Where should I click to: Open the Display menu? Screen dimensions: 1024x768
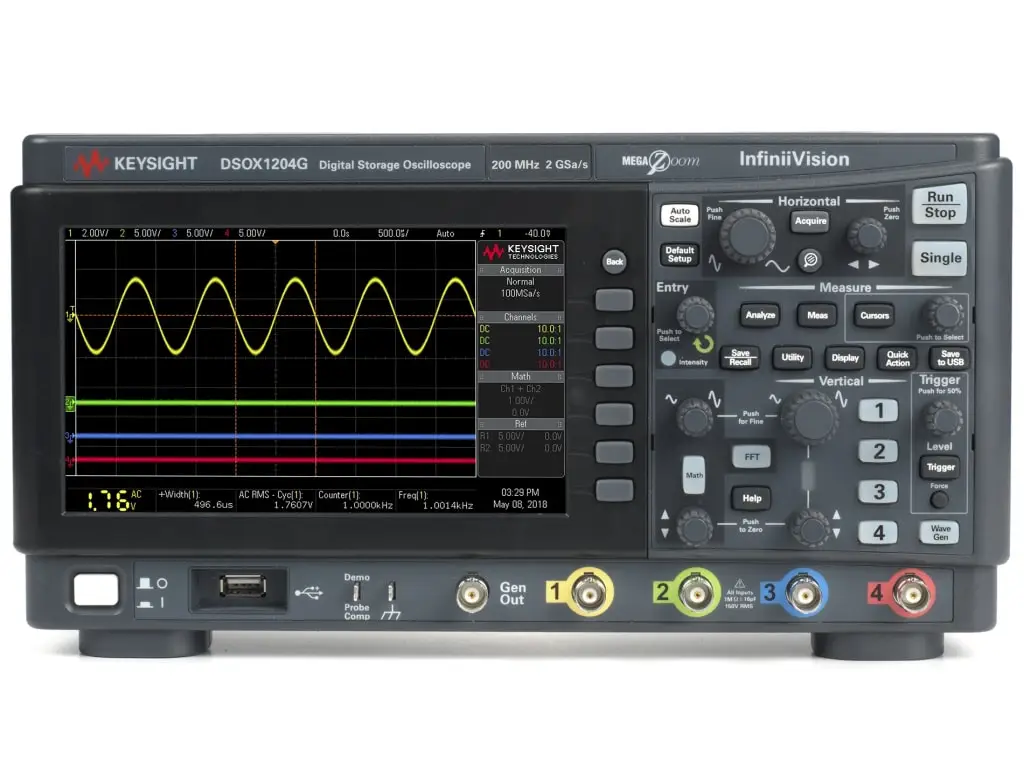point(844,358)
